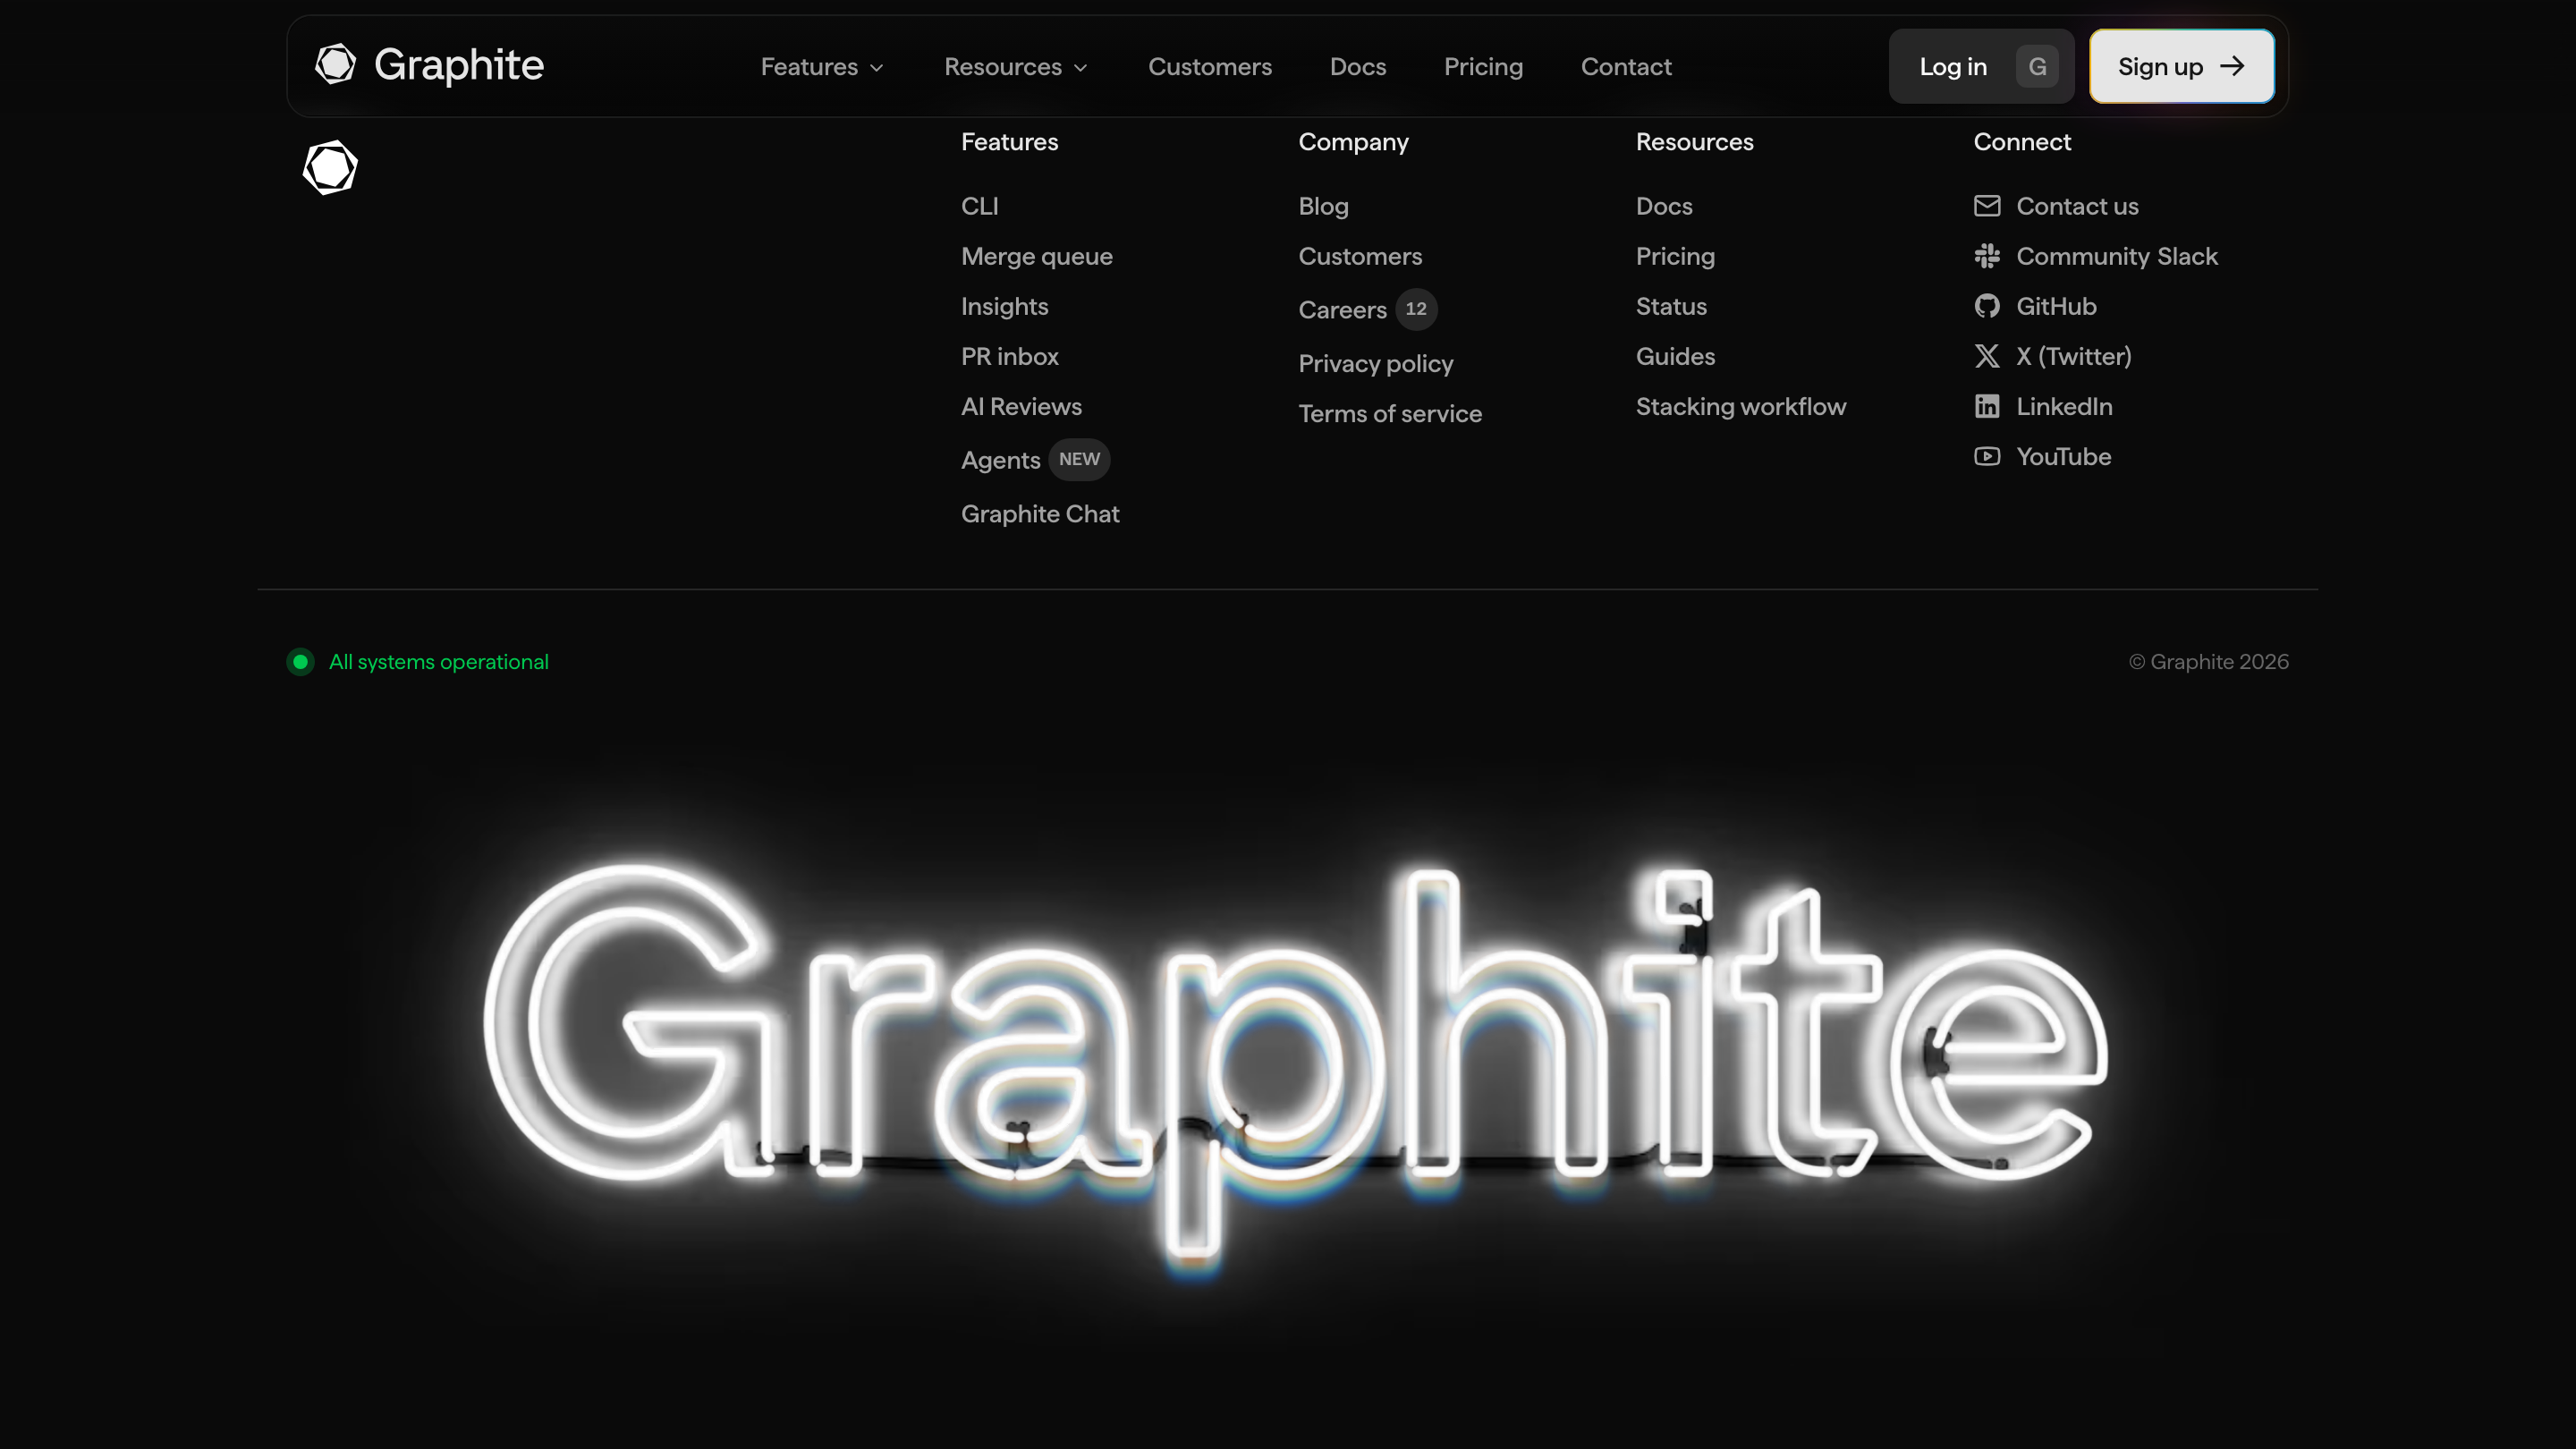This screenshot has width=2576, height=1449.
Task: Click the arrow icon on Sign up
Action: (x=2232, y=66)
